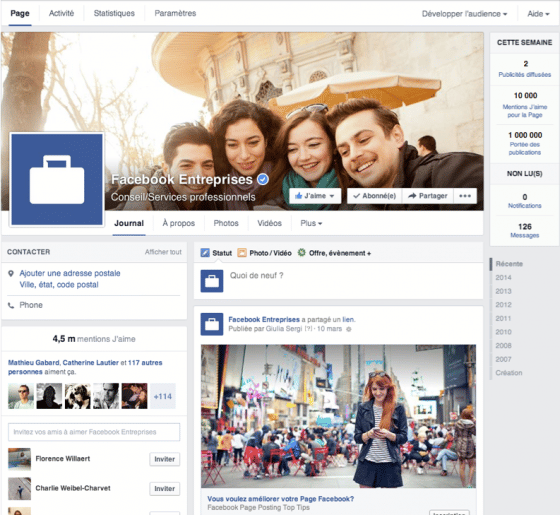Jump to 2010 in timeline
The width and height of the screenshot is (560, 515).
coord(504,332)
